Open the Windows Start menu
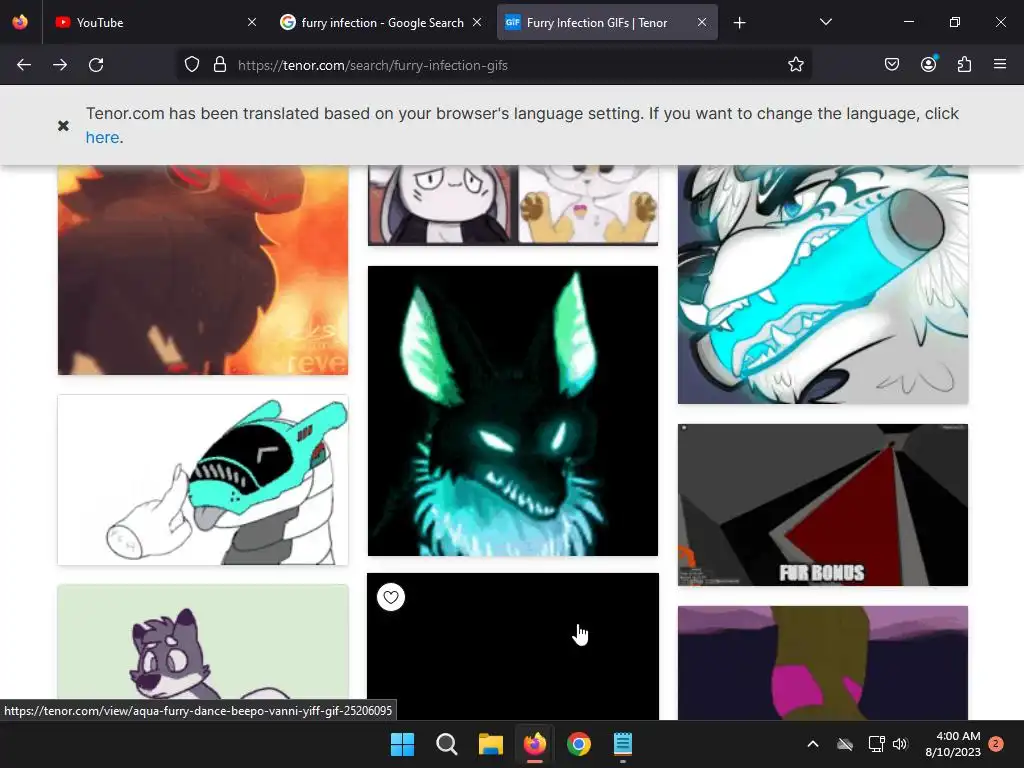 pyautogui.click(x=402, y=744)
